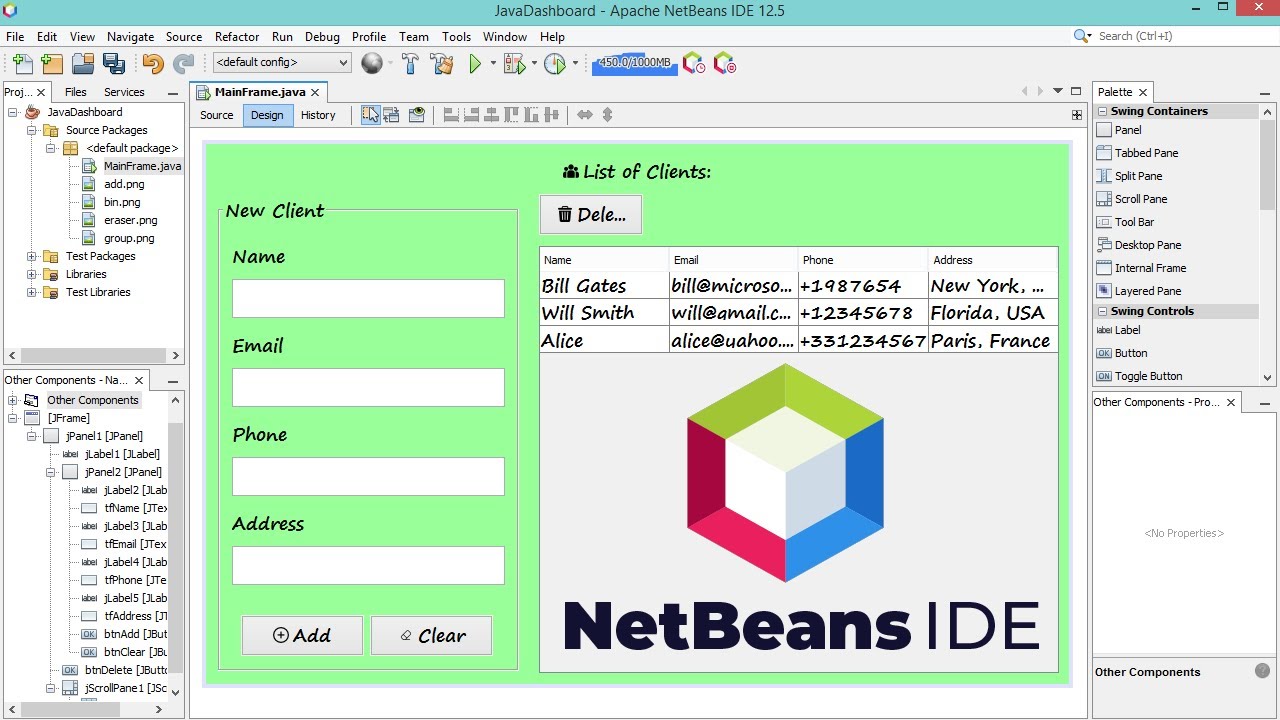The image size is (1280, 720).
Task: Select Toggle Button in Palette
Action: 1148,376
